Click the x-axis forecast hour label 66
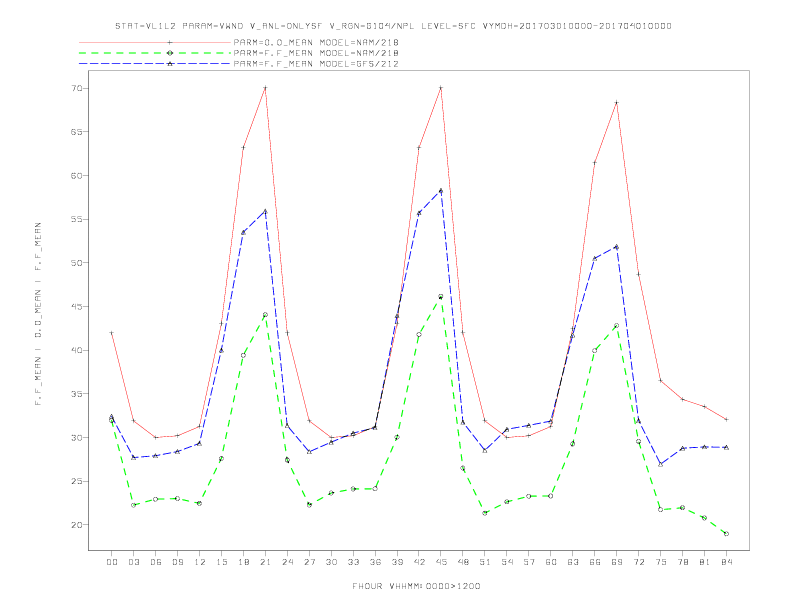The image size is (792, 612). [x=595, y=562]
